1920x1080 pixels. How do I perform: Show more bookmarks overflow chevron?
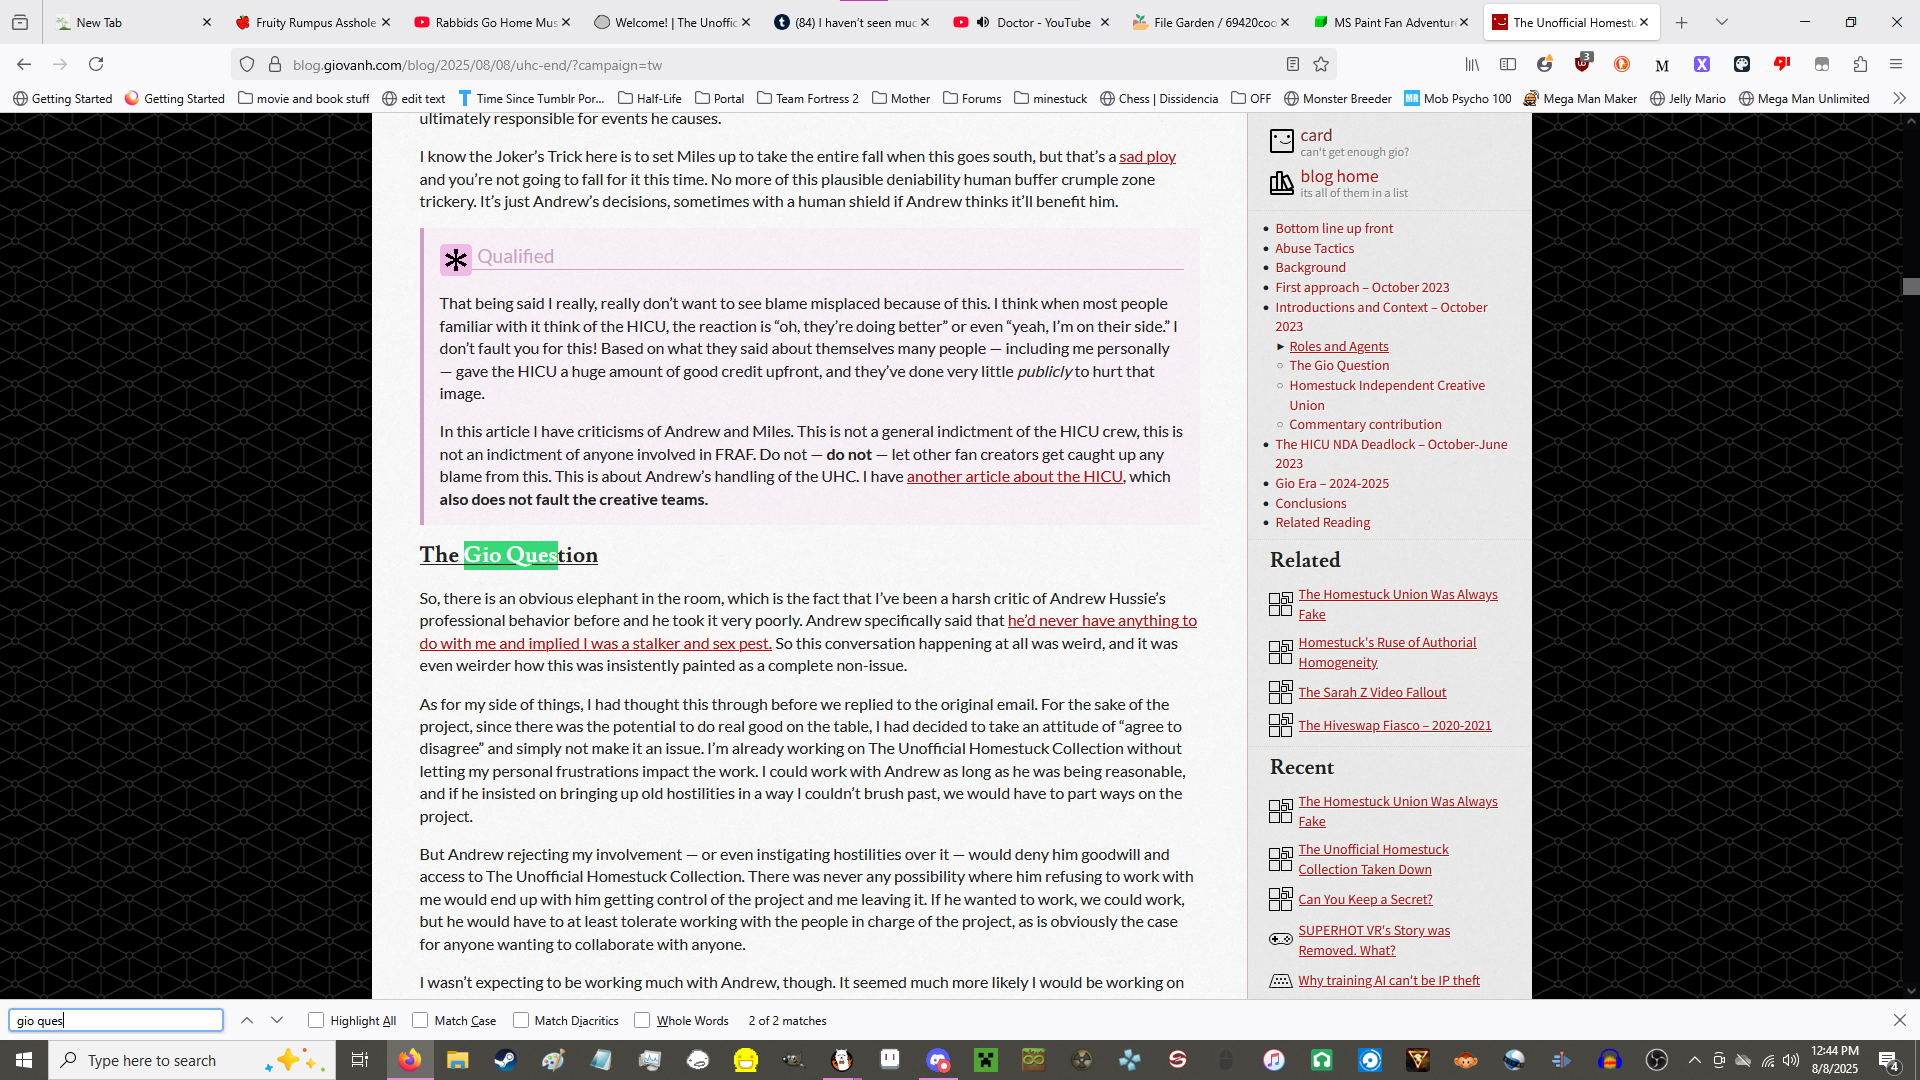[x=1899, y=98]
